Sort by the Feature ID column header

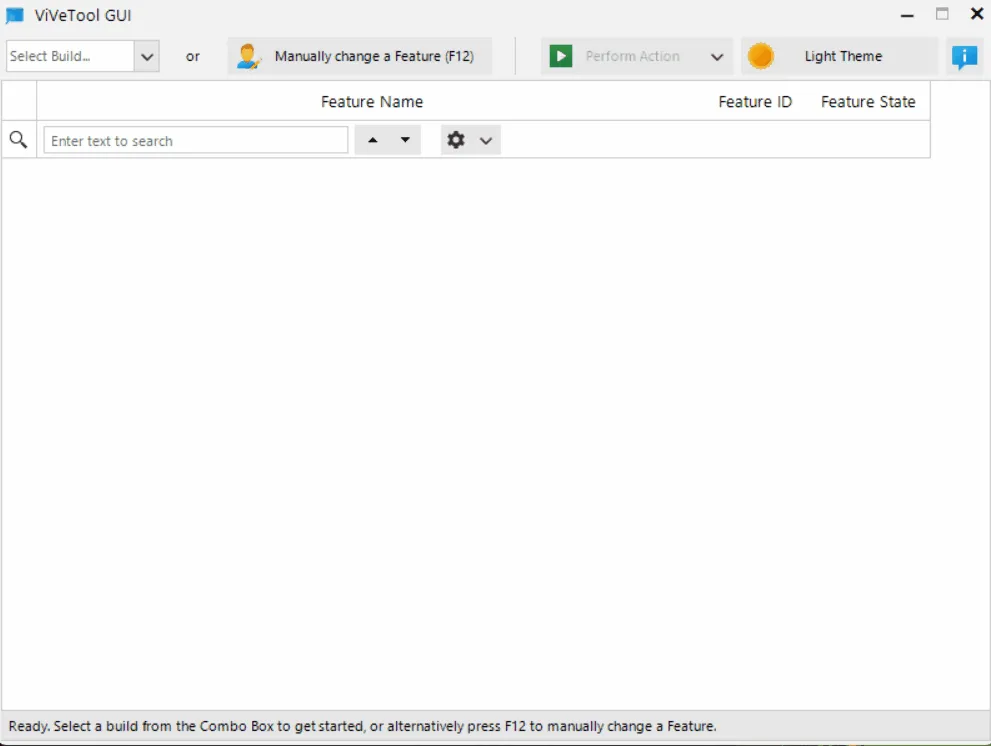[x=755, y=102]
